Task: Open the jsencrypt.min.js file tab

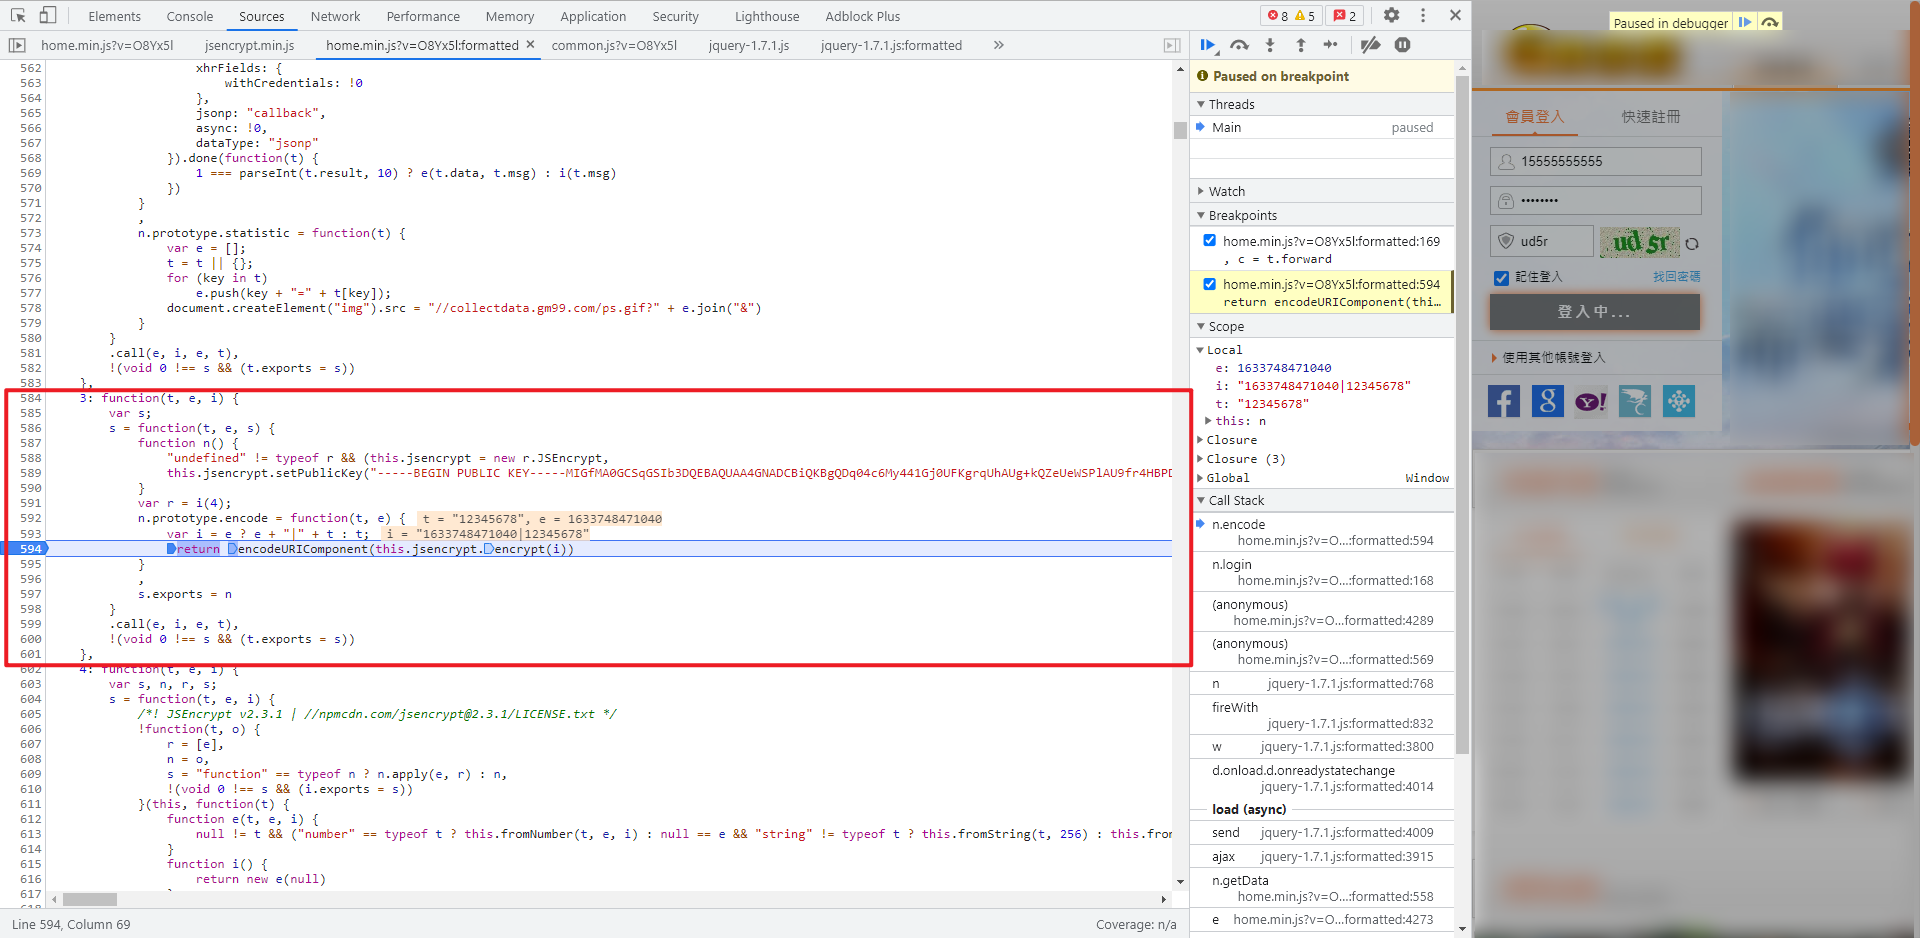Action: (249, 45)
